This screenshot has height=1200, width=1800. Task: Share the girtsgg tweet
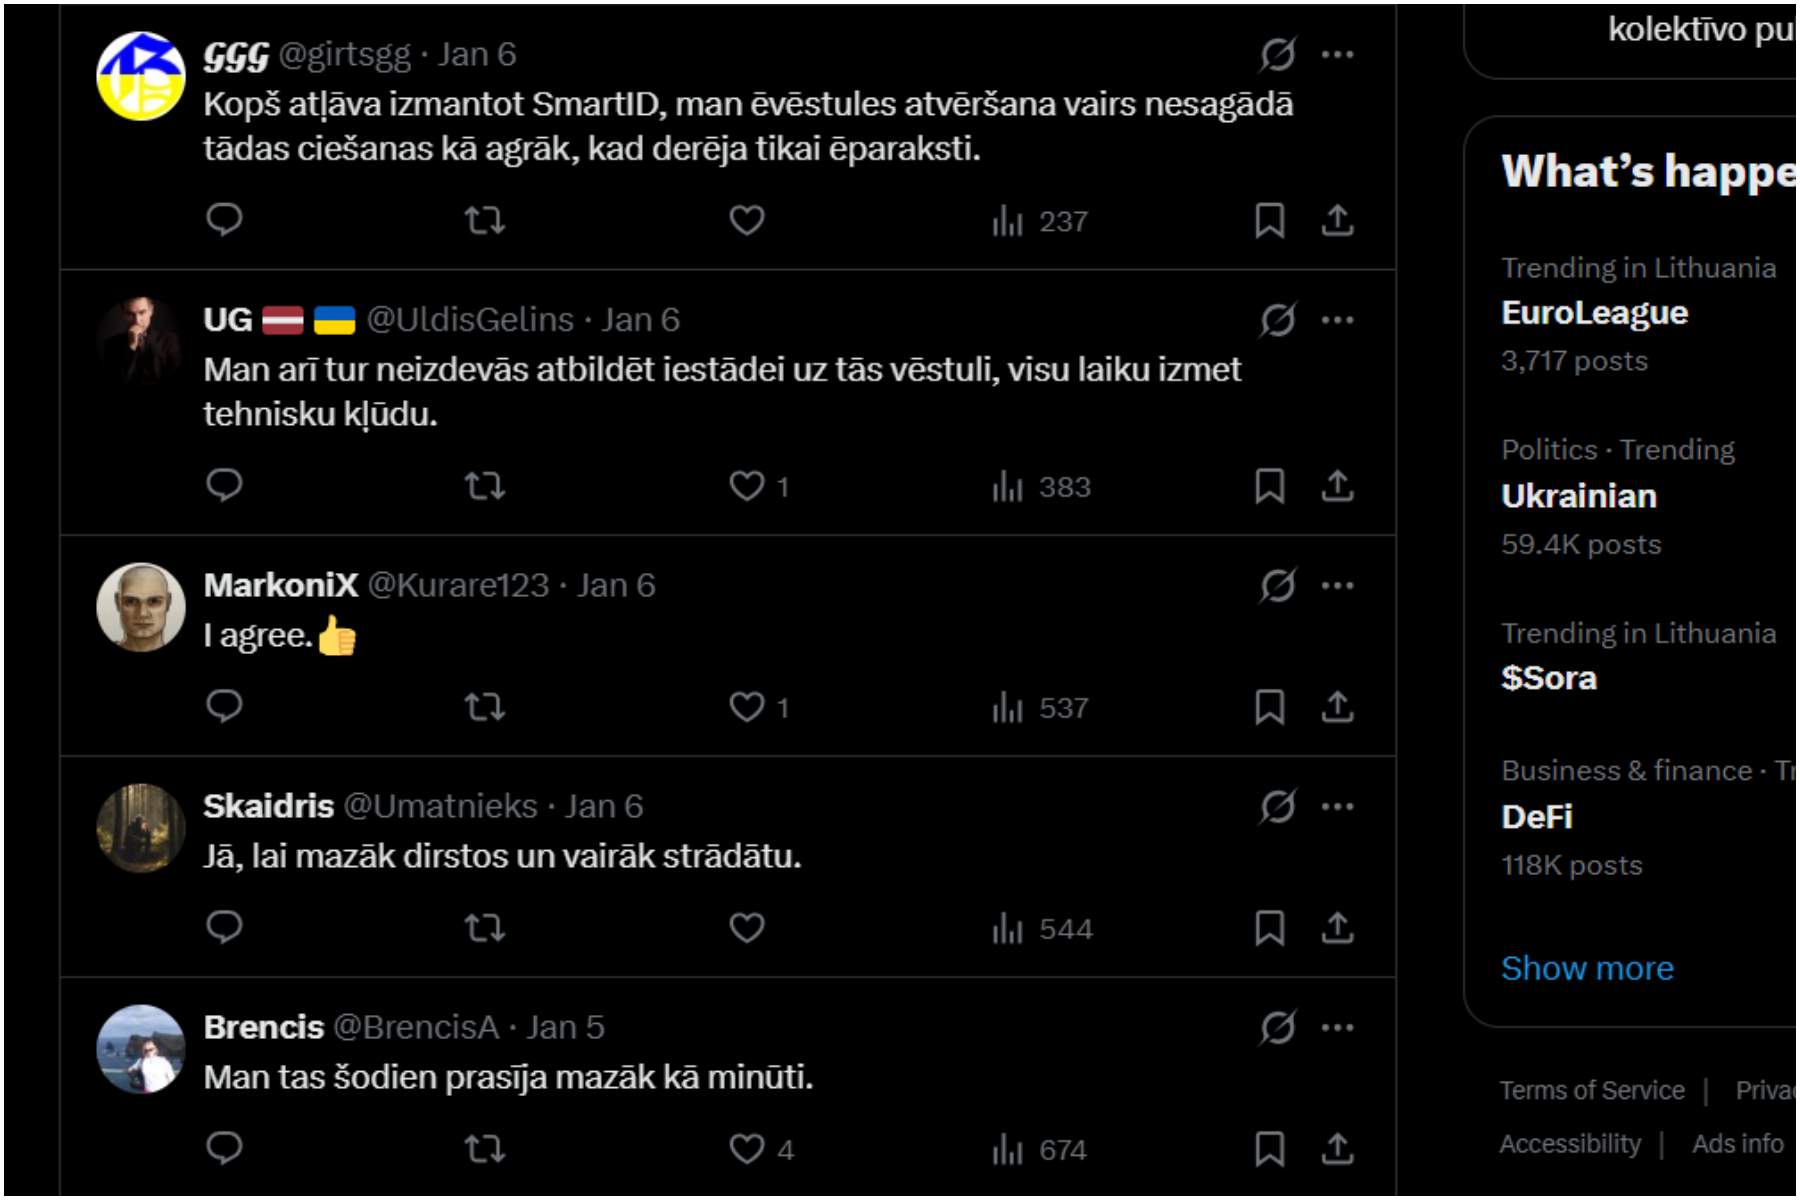(1337, 220)
